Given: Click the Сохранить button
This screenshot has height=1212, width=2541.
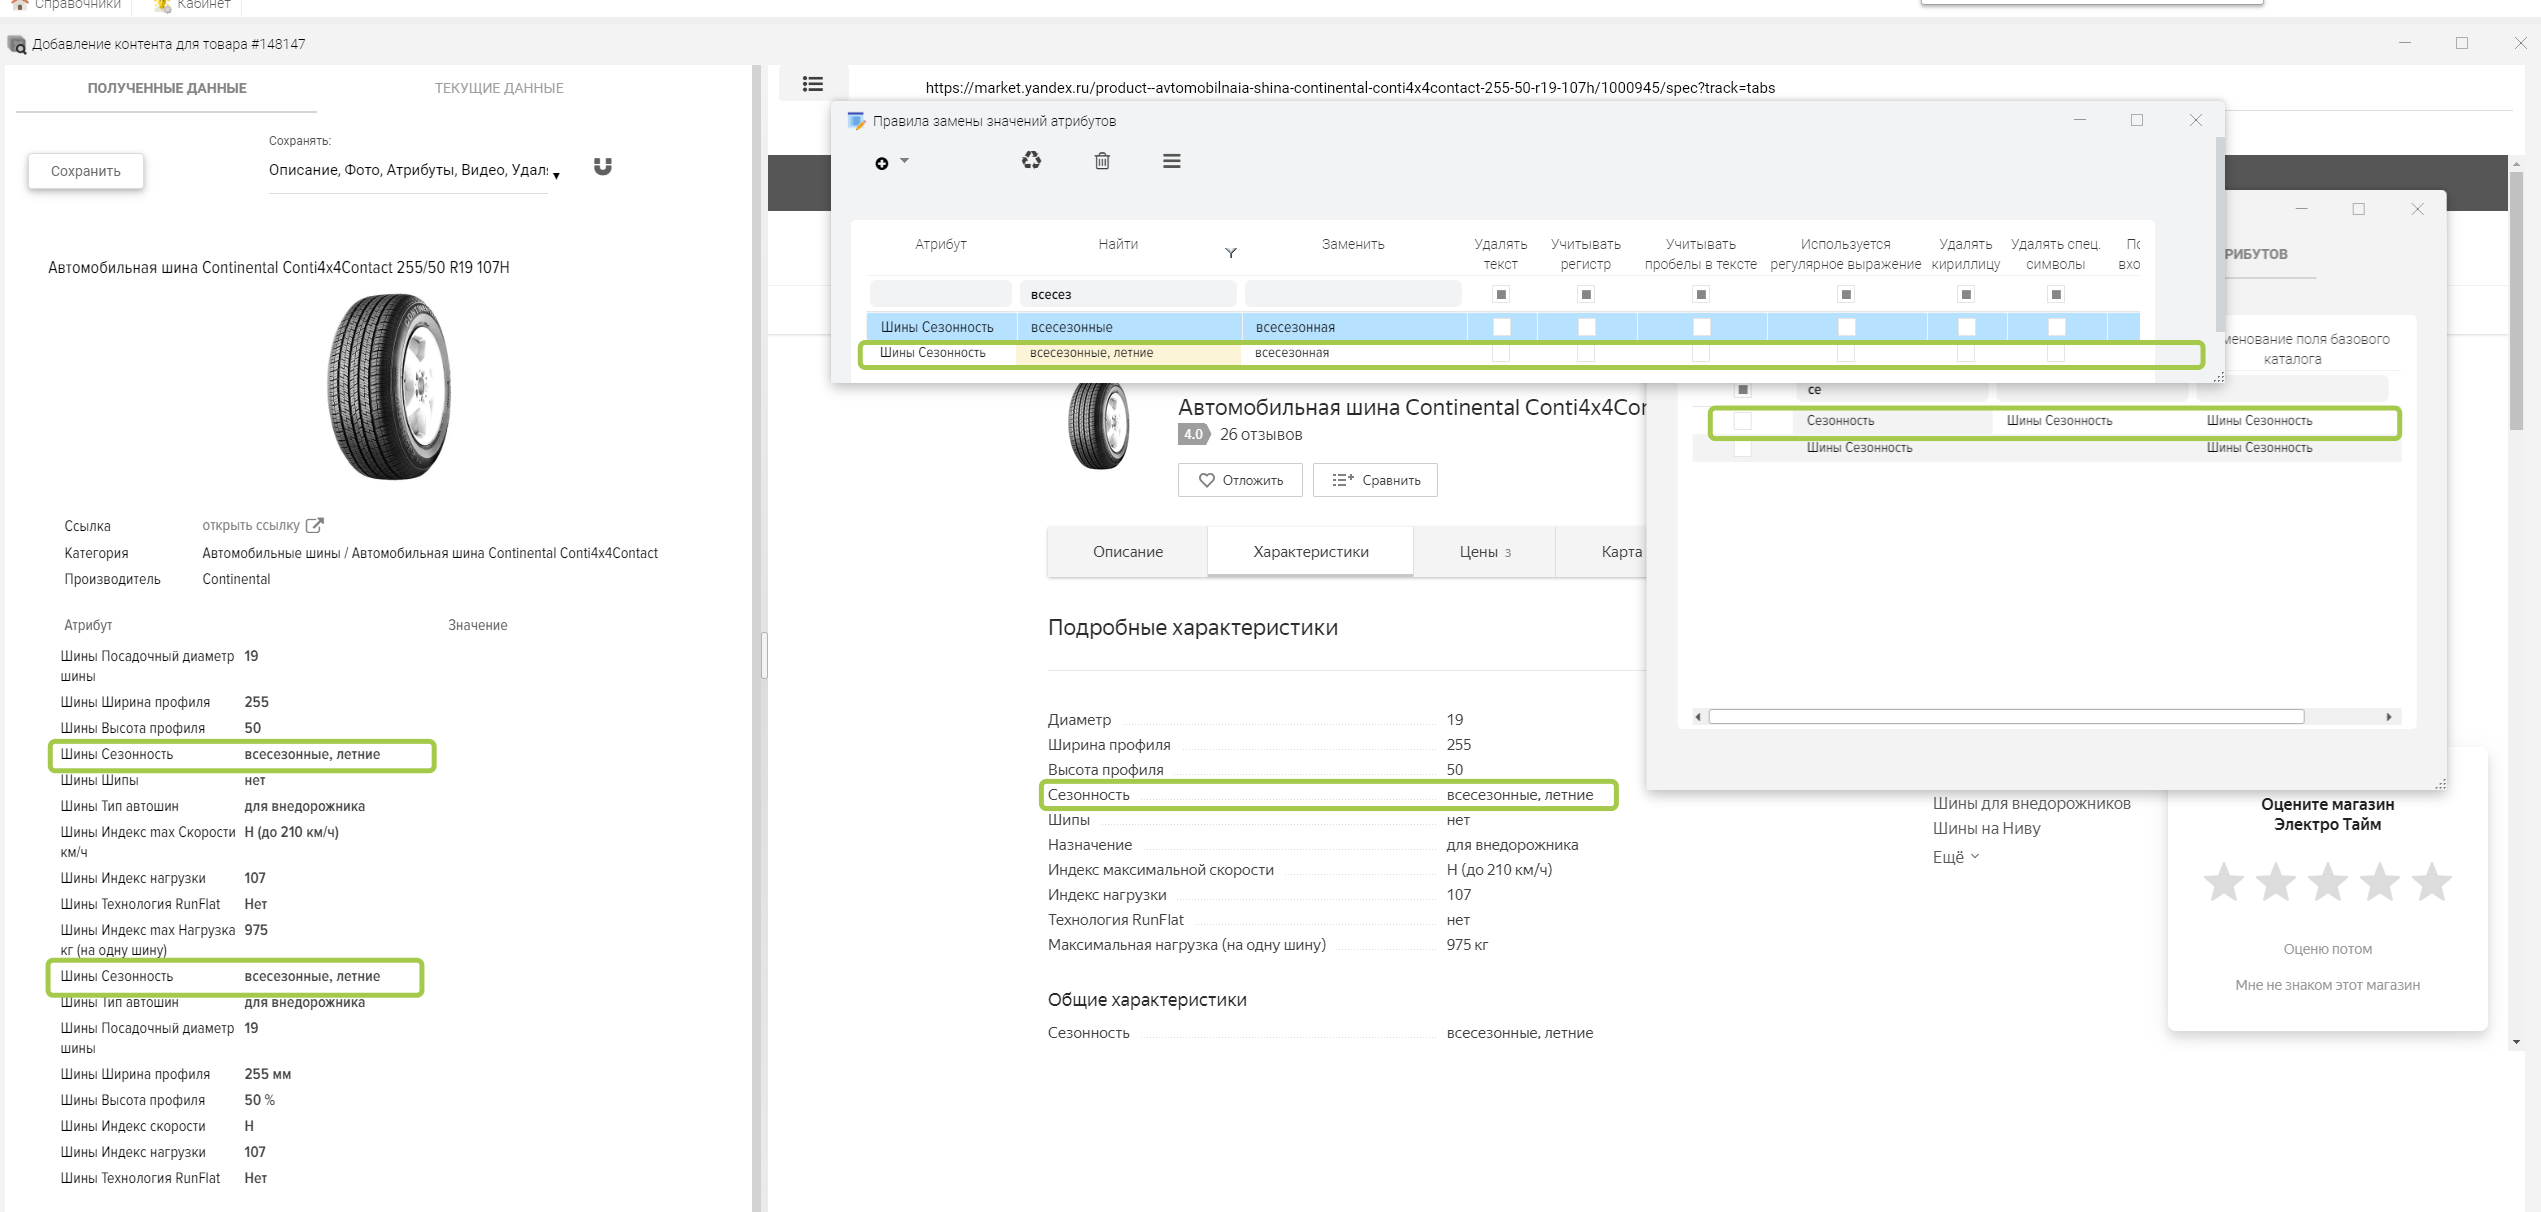Looking at the screenshot, I should pyautogui.click(x=86, y=171).
